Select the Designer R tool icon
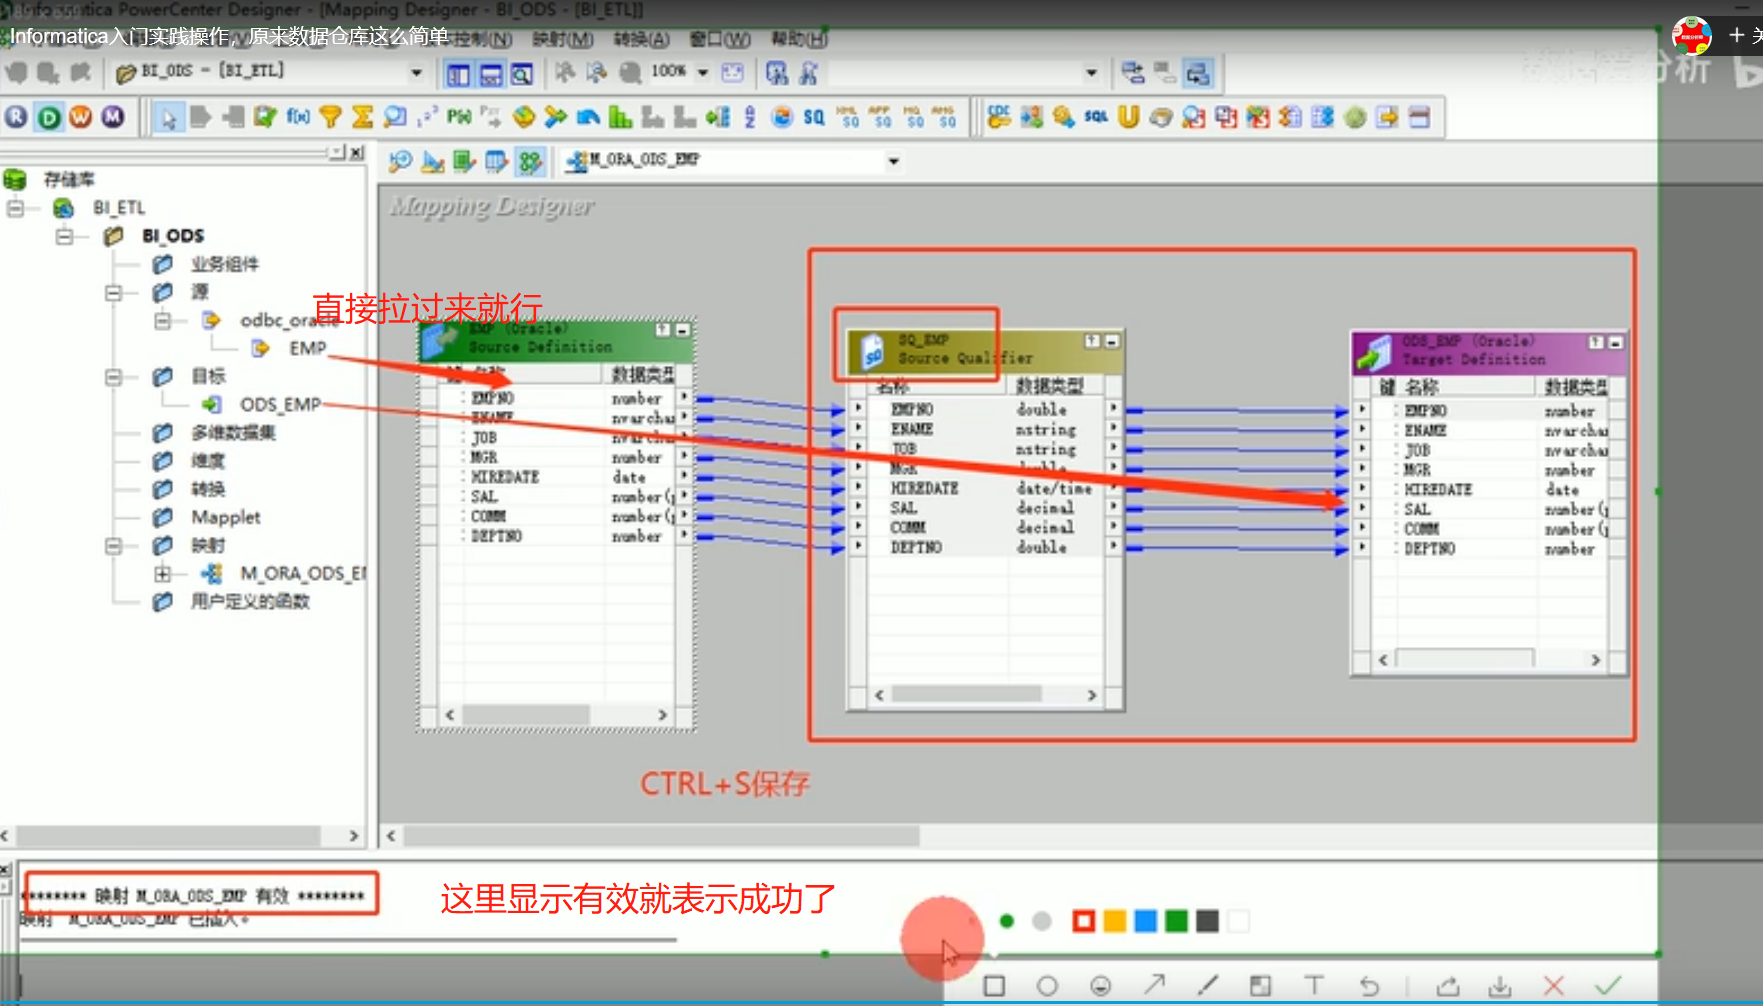Image resolution: width=1763 pixels, height=1006 pixels. pyautogui.click(x=15, y=117)
